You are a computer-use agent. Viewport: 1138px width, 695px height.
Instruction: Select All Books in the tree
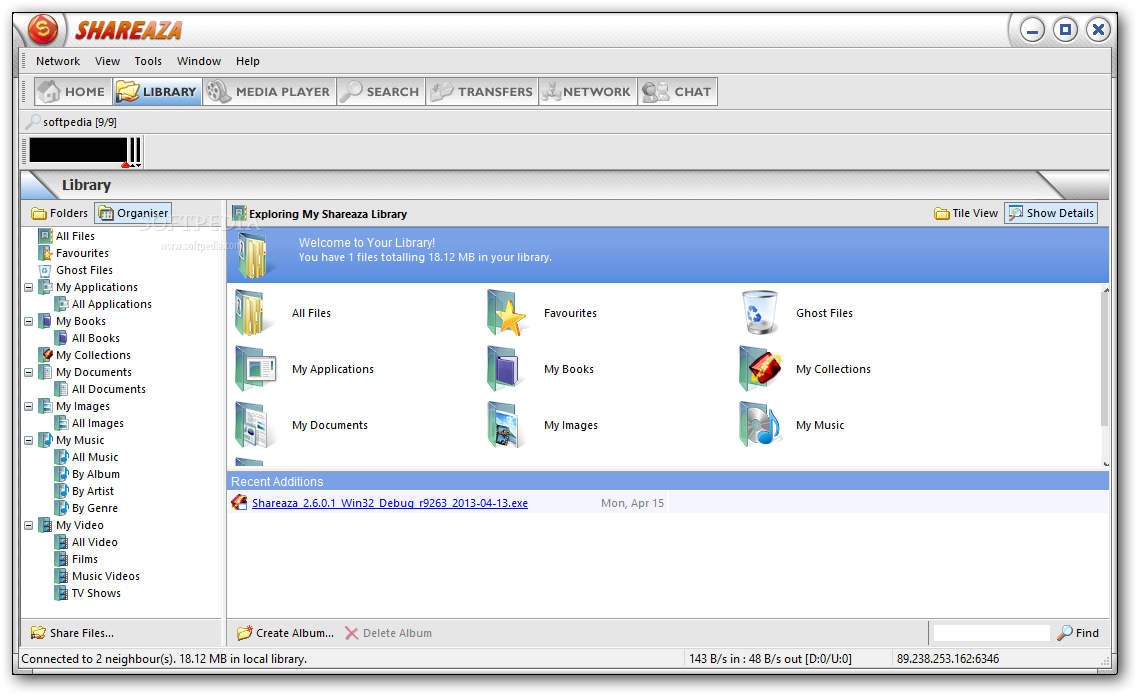click(96, 338)
